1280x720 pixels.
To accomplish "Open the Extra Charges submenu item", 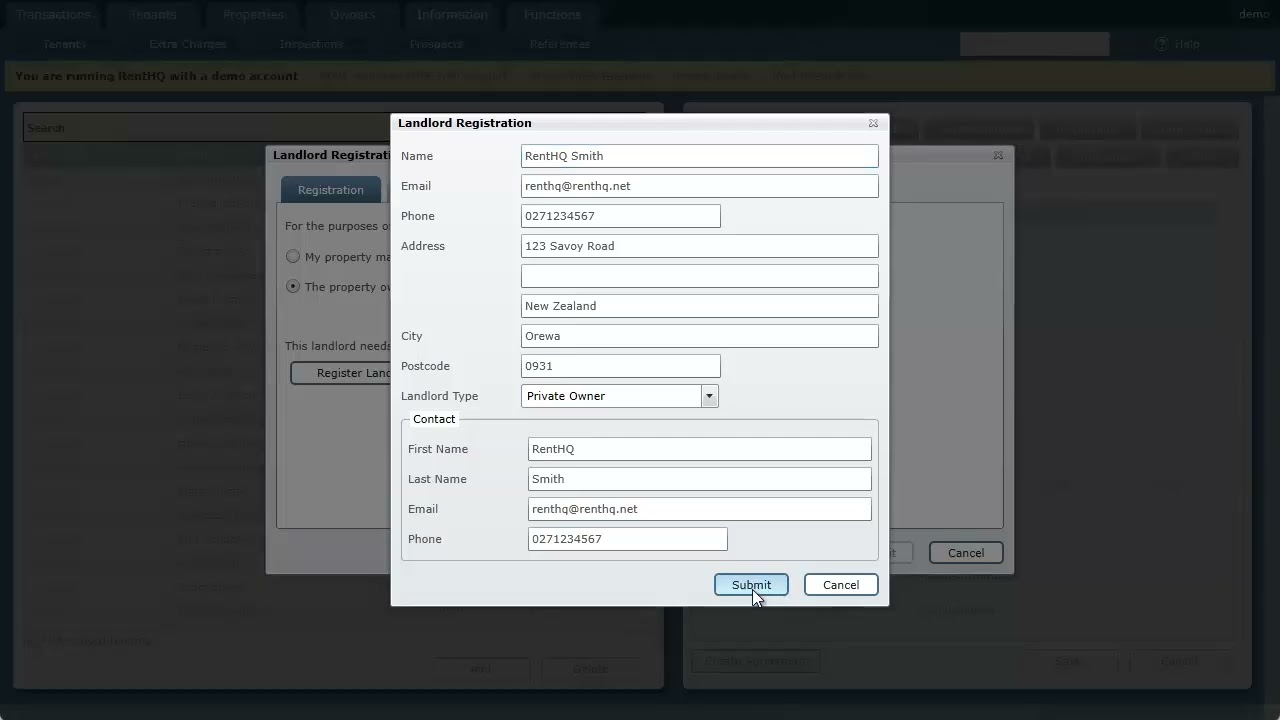I will coord(188,44).
